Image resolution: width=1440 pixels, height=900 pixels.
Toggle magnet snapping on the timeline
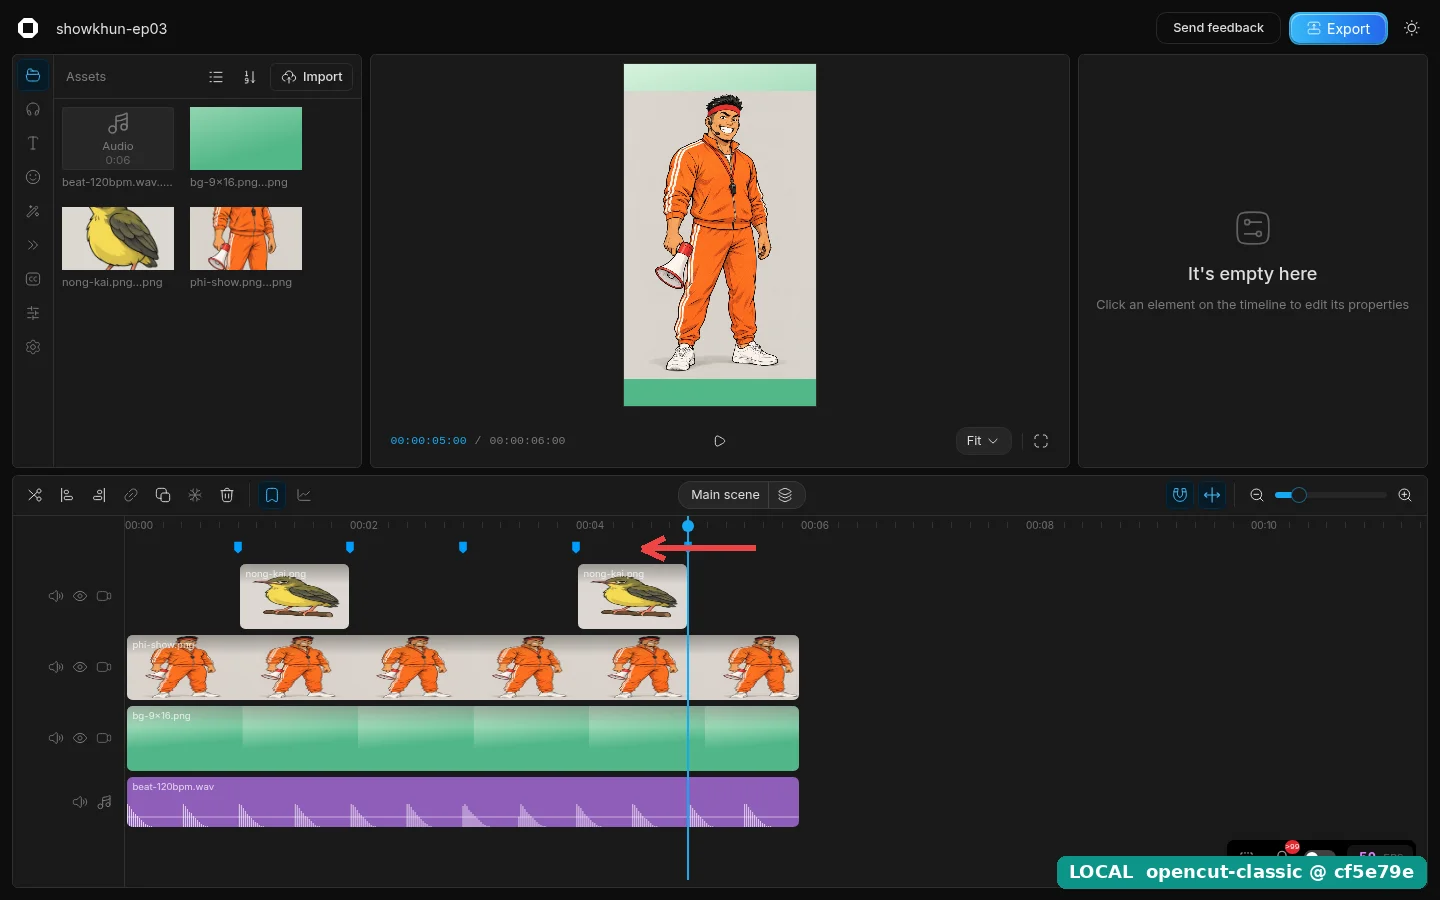[1180, 495]
